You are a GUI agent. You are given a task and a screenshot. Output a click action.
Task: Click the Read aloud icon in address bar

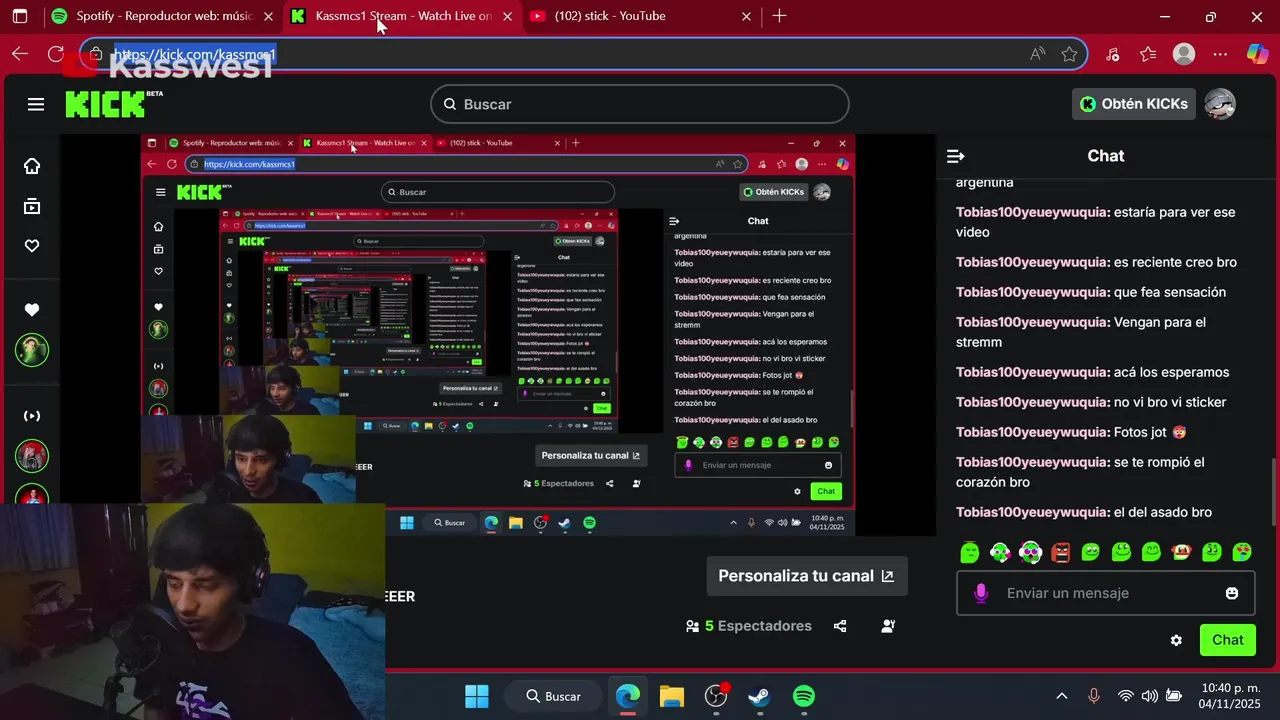[1038, 54]
